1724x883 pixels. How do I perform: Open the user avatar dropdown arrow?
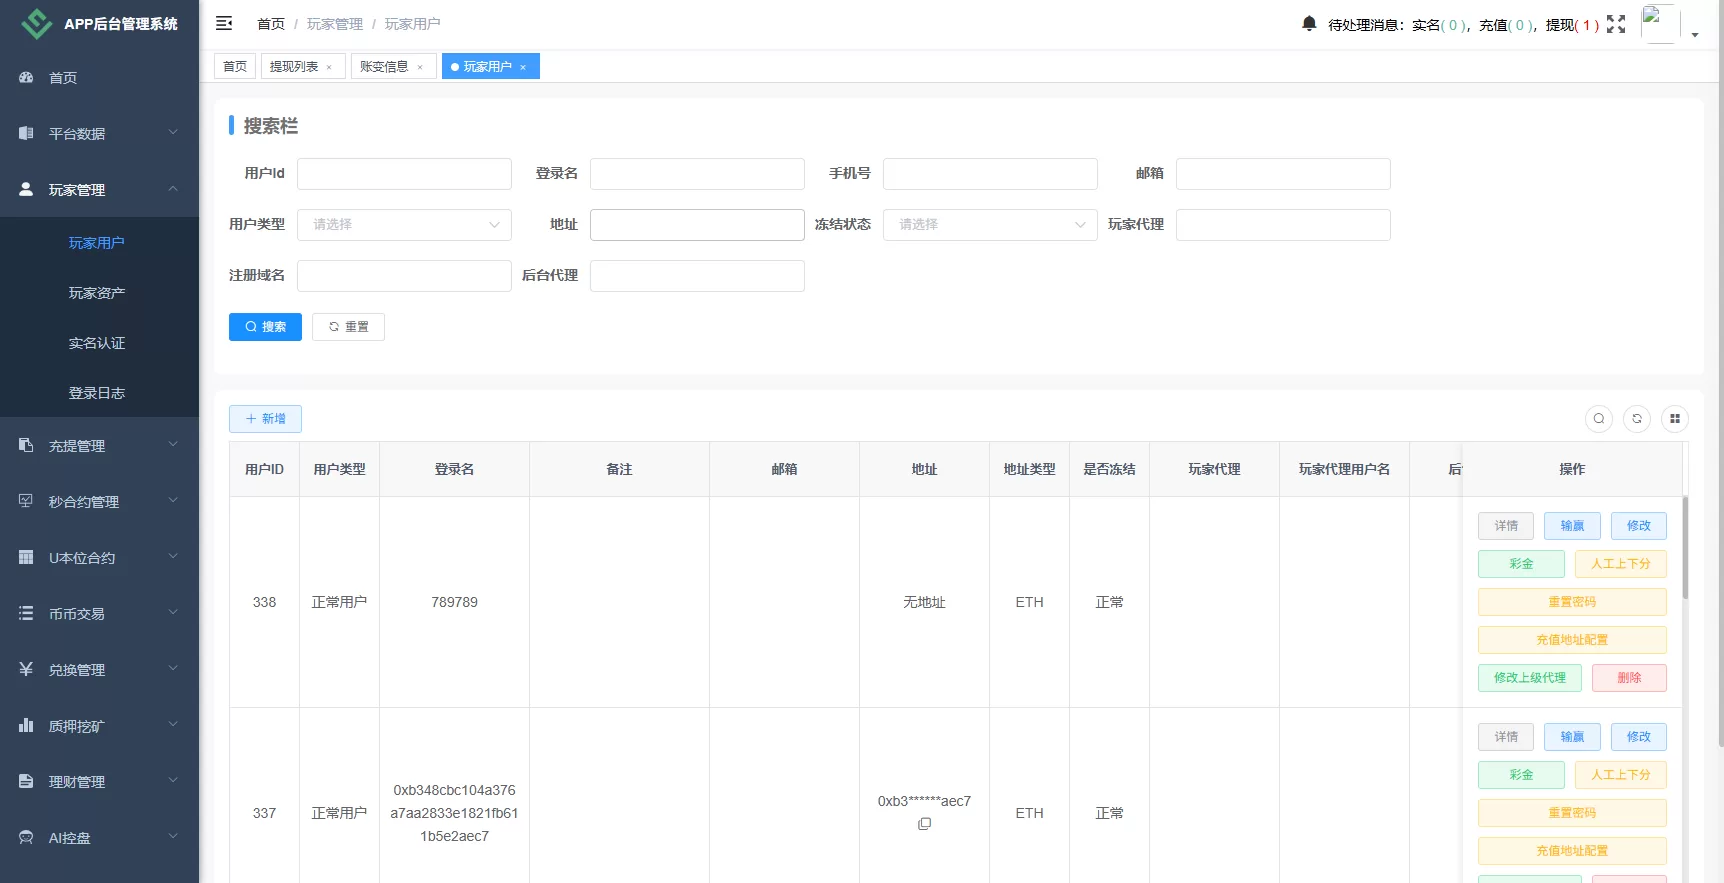coord(1695,35)
